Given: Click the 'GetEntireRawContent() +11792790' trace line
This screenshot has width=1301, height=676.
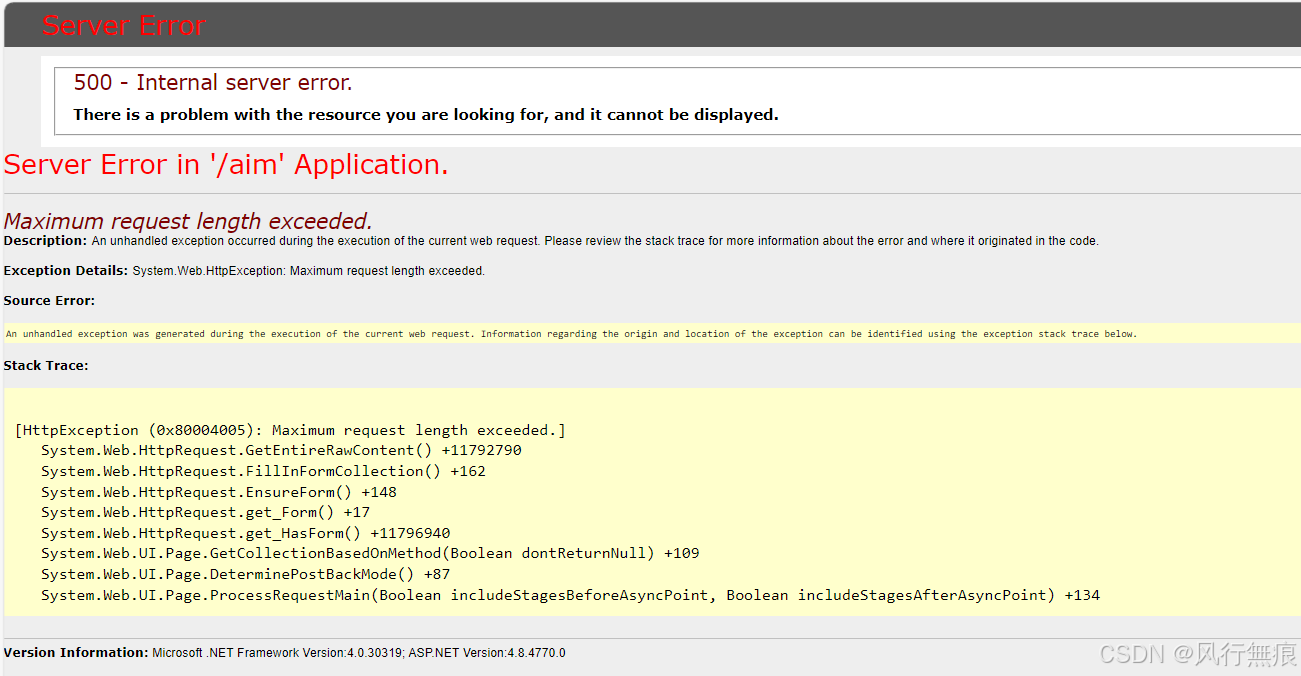Looking at the screenshot, I should tap(281, 451).
